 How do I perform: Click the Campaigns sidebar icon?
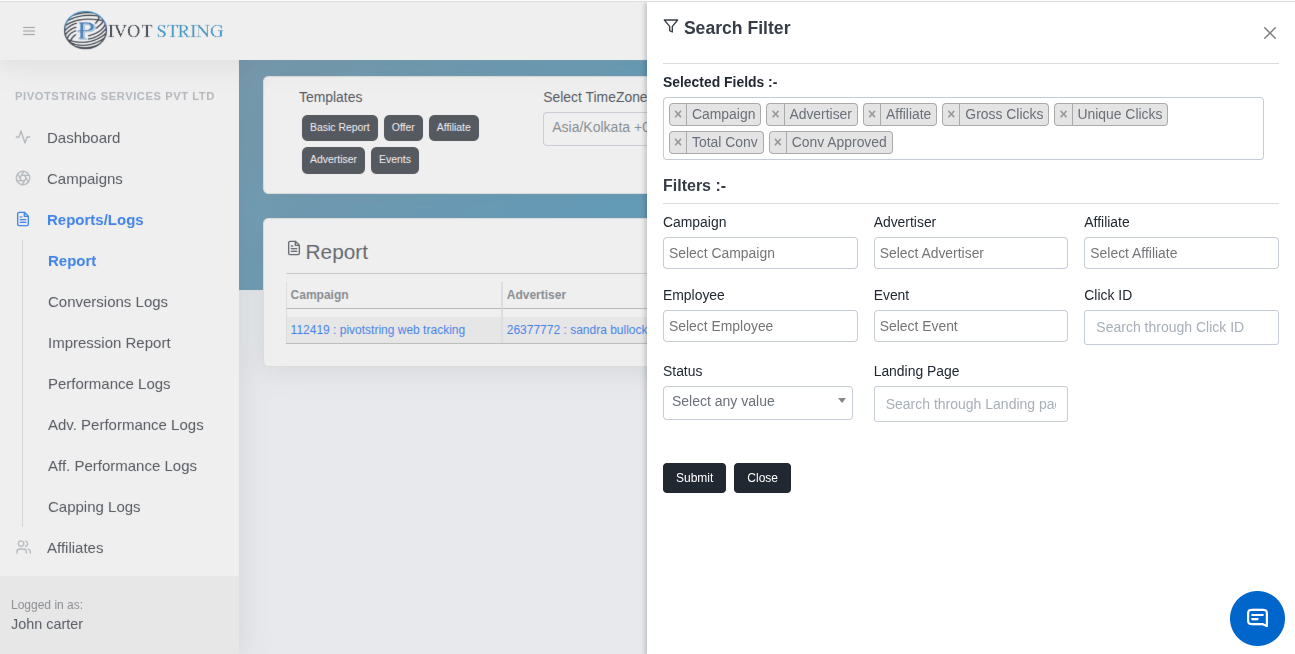[x=23, y=179]
